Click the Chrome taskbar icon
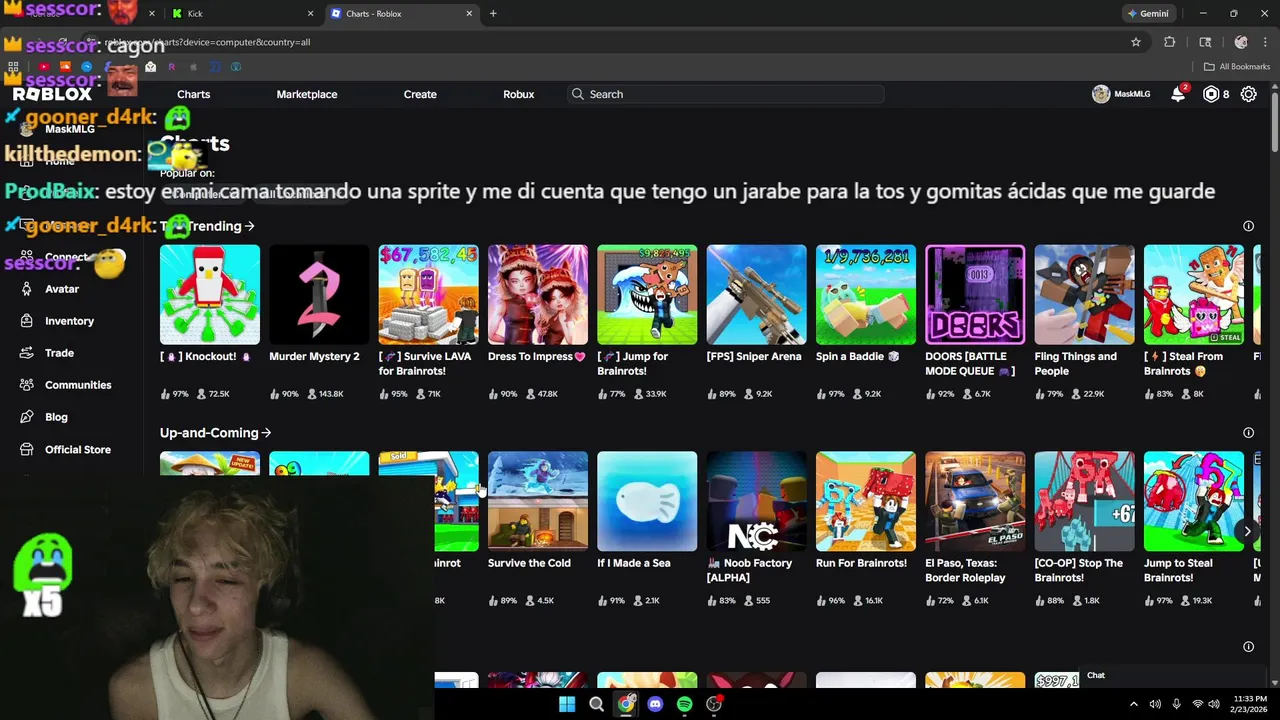 [626, 704]
